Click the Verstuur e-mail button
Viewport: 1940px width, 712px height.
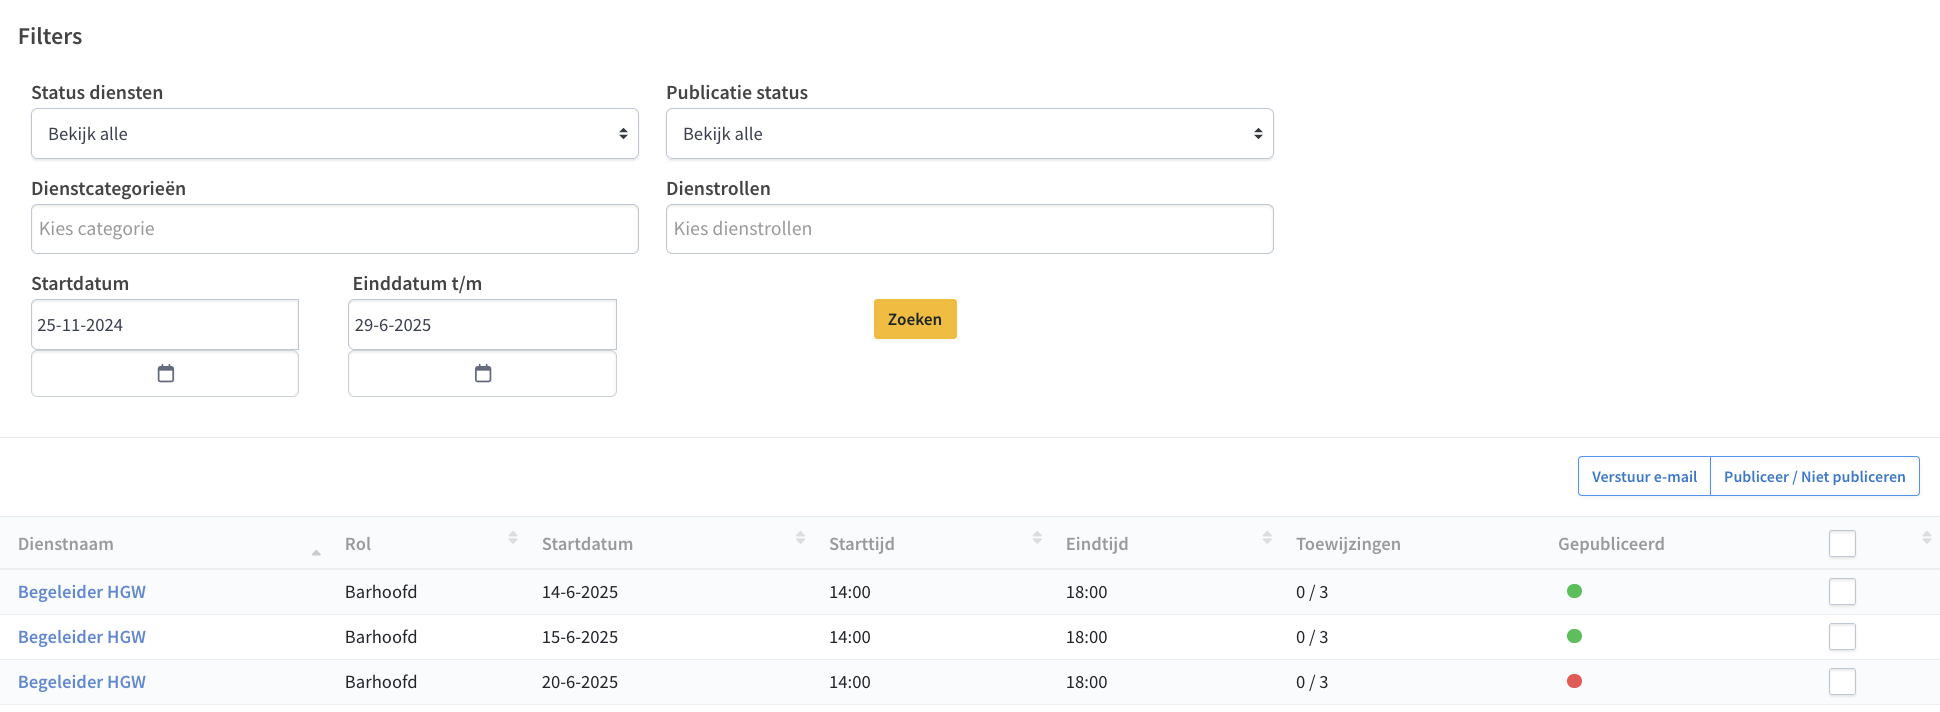tap(1644, 476)
